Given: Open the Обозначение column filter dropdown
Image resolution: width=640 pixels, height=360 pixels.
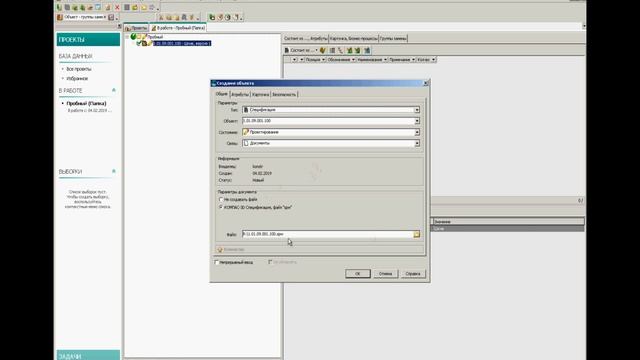Looking at the screenshot, I should [x=353, y=60].
